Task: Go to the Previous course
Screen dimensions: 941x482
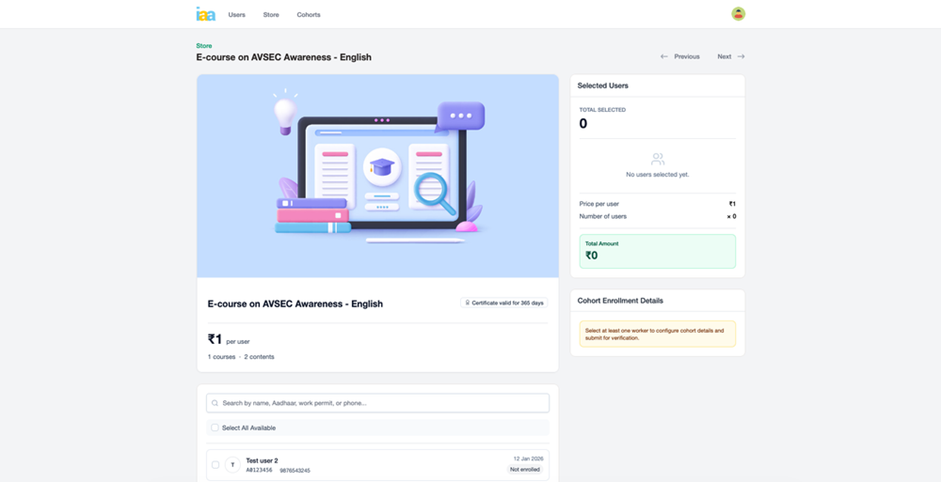Action: coord(686,57)
